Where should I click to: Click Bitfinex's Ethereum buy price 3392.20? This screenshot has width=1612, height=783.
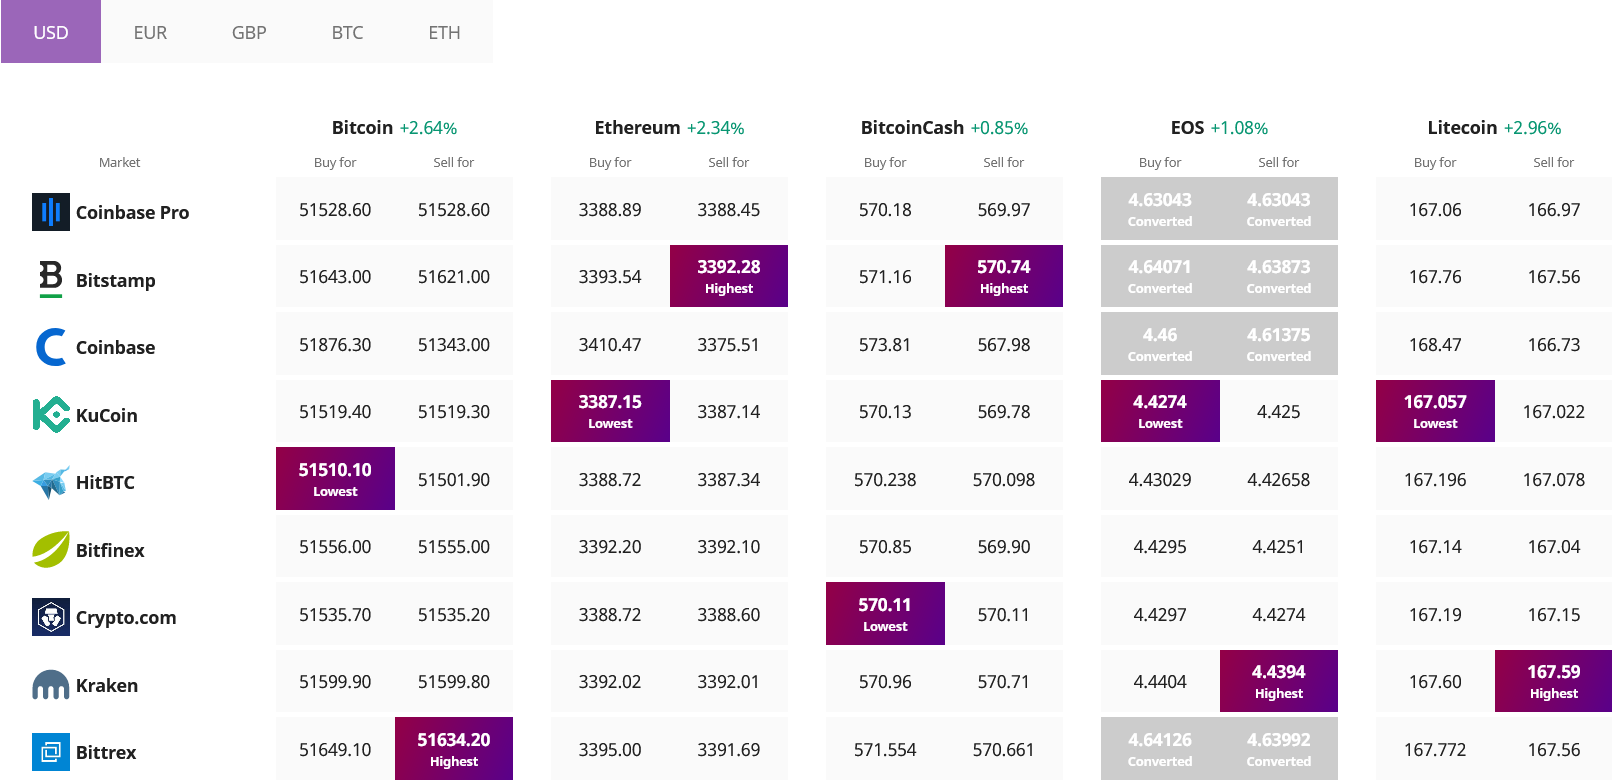click(x=610, y=546)
